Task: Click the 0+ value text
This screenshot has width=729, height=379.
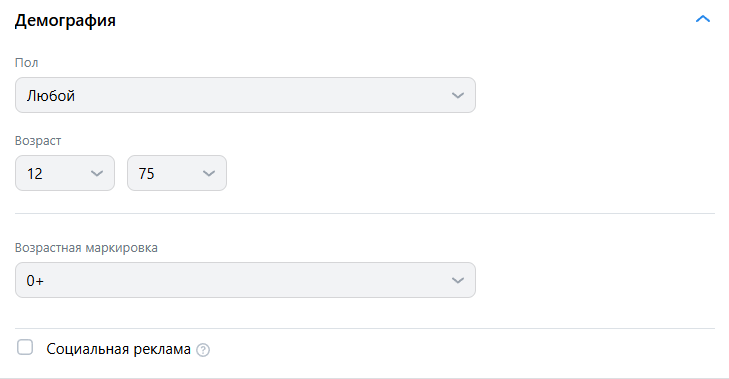Action: (35, 280)
